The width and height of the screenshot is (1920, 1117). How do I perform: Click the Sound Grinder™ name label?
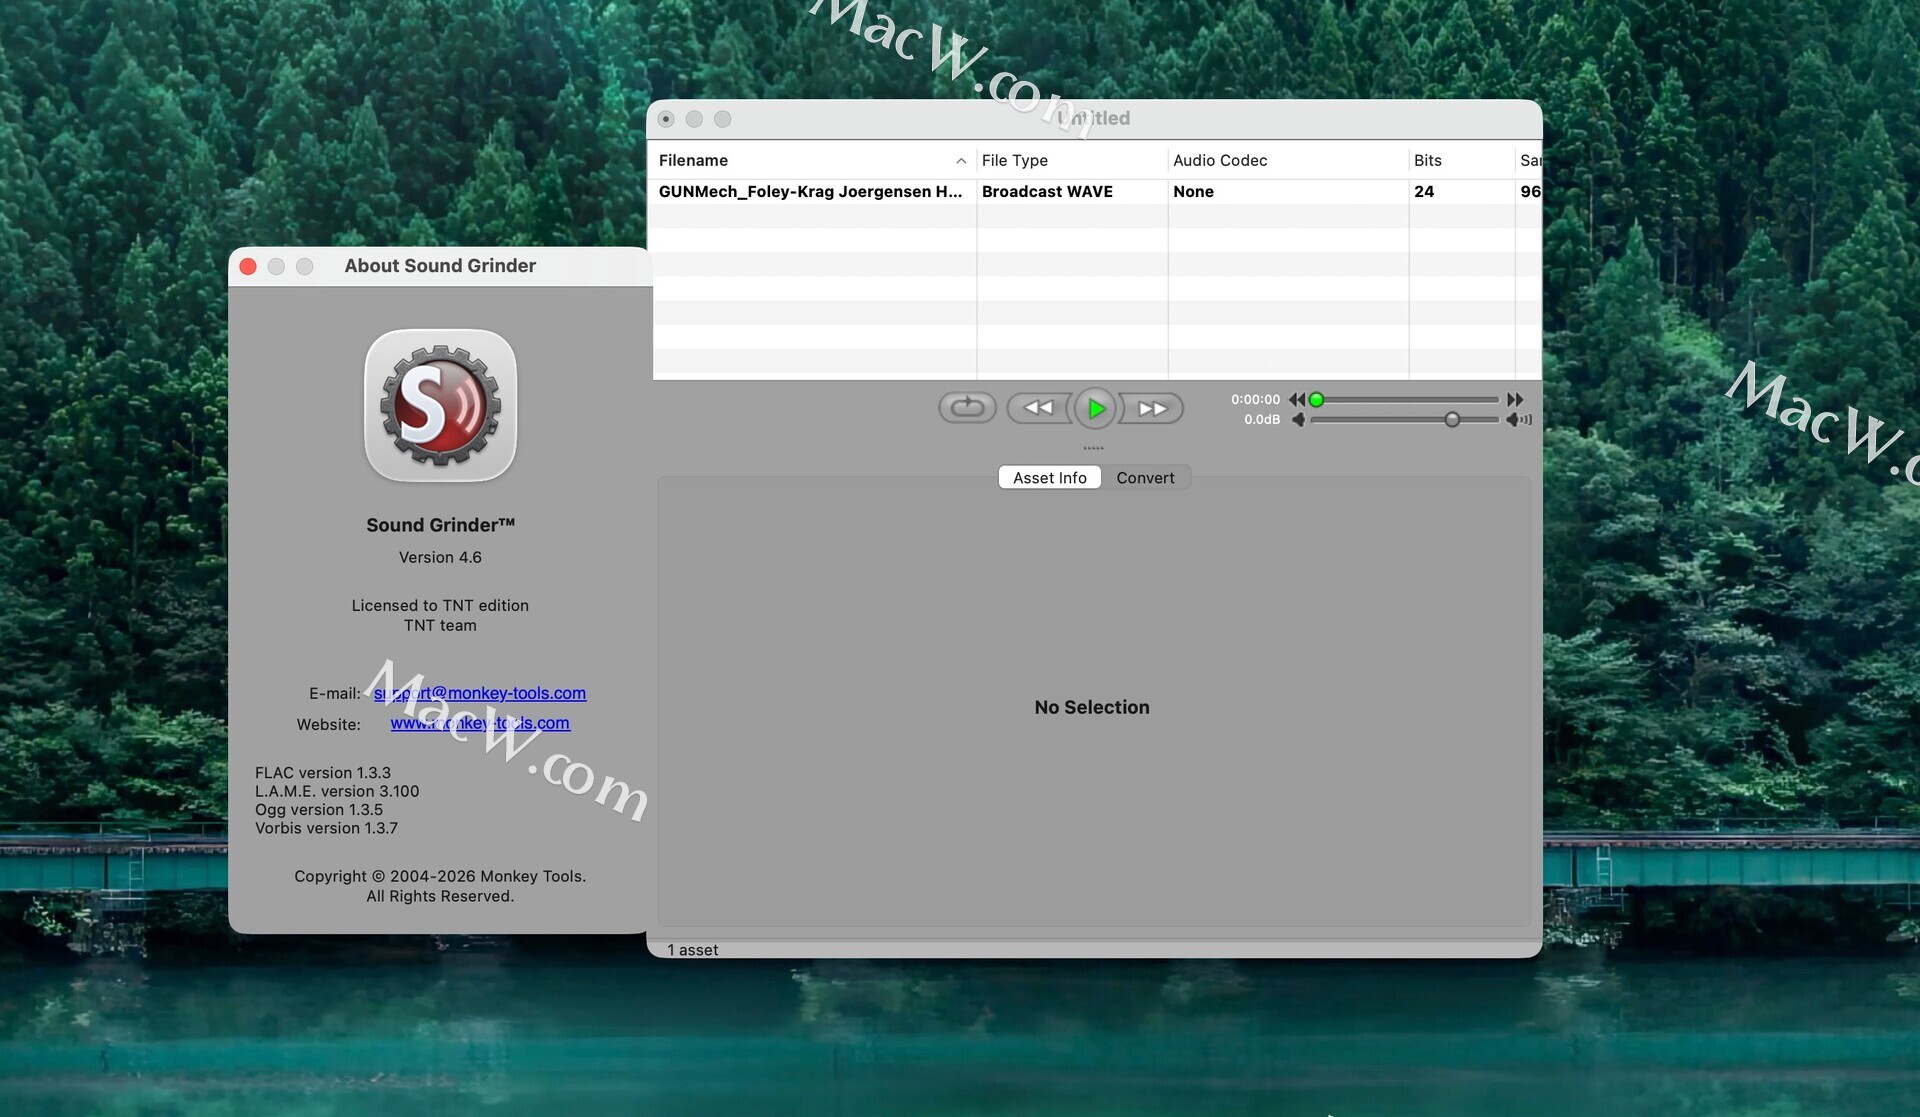click(440, 525)
